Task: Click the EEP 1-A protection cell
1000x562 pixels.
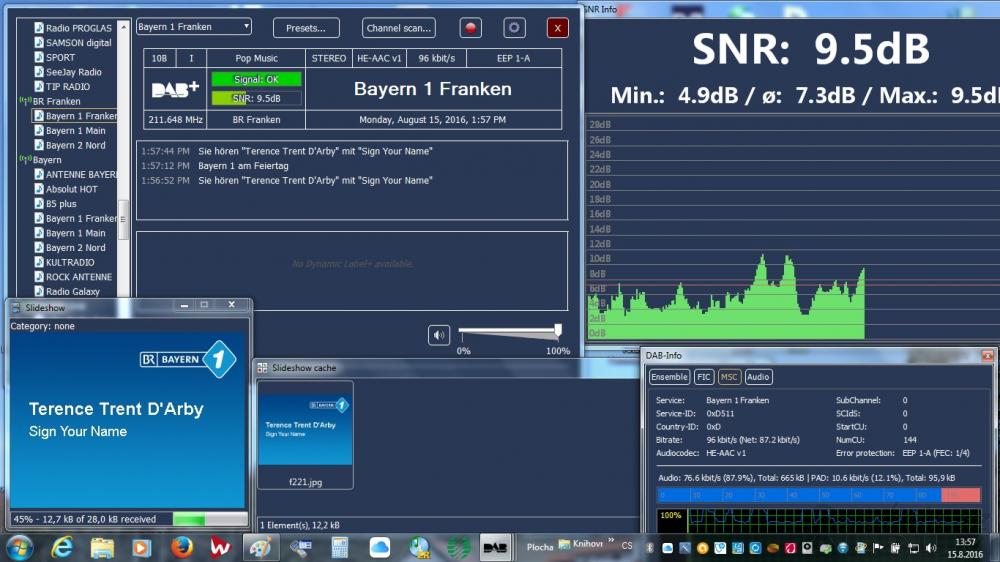Action: click(513, 58)
